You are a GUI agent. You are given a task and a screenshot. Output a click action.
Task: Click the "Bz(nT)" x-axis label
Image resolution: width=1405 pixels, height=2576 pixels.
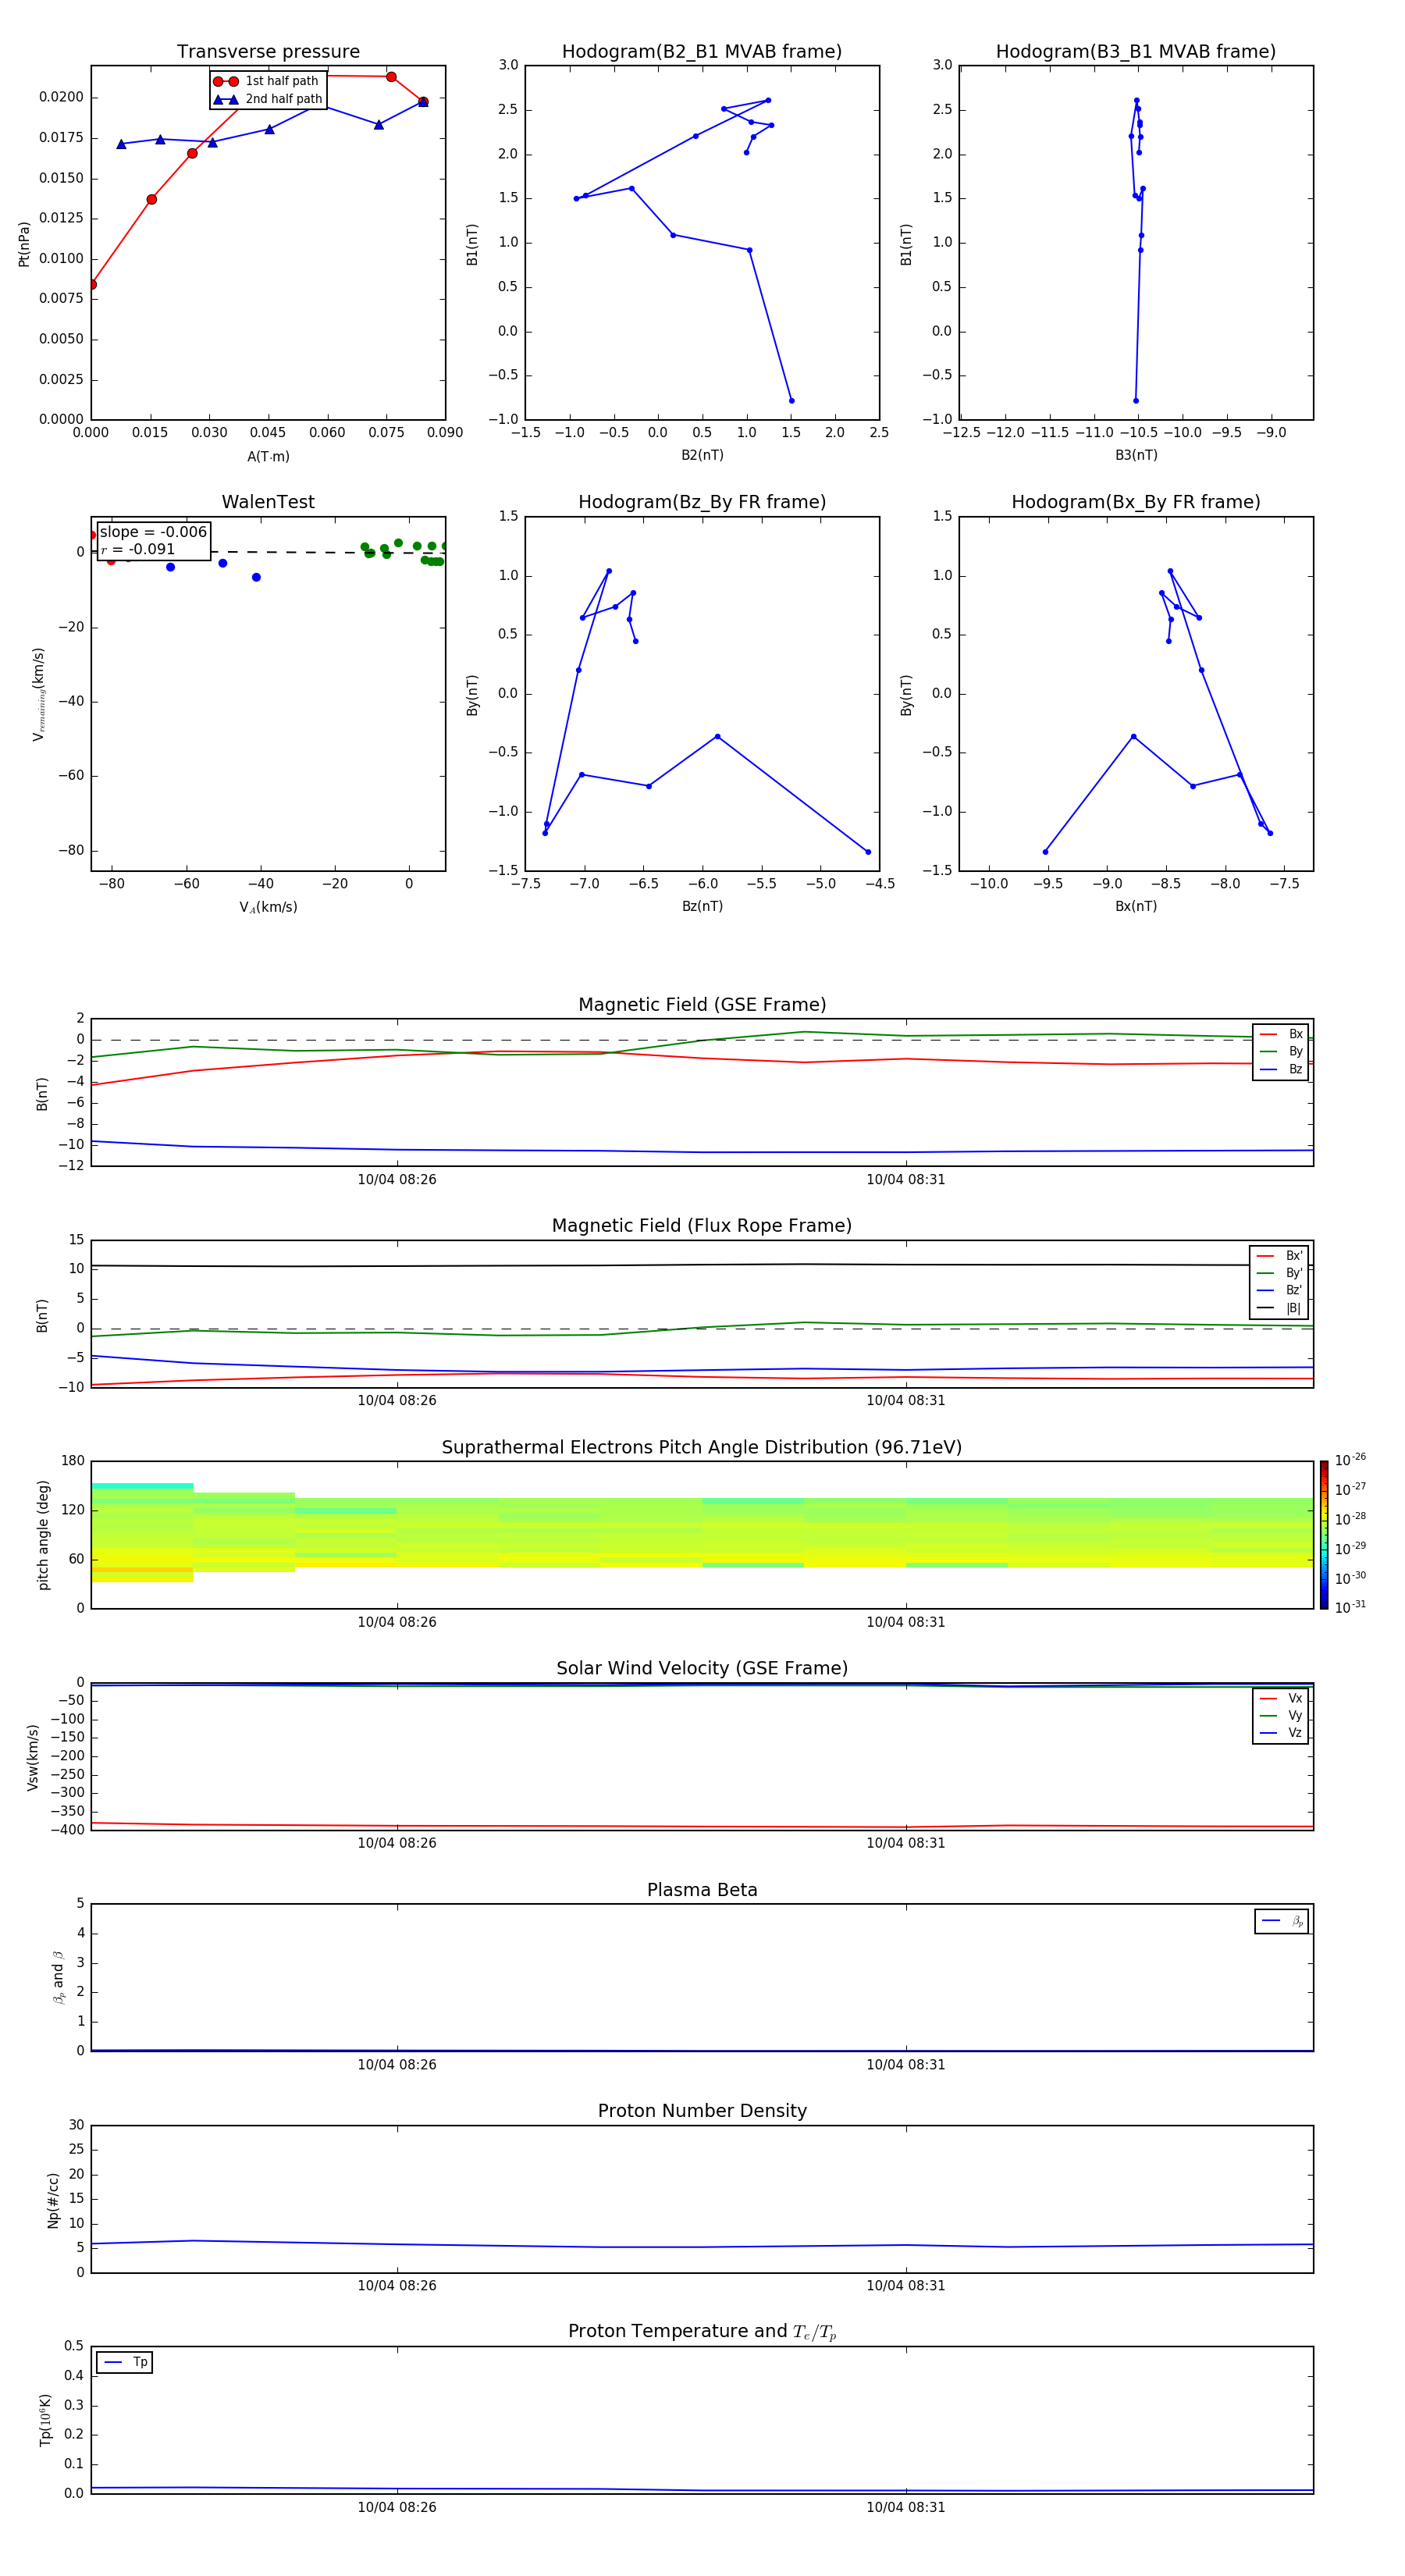click(702, 906)
